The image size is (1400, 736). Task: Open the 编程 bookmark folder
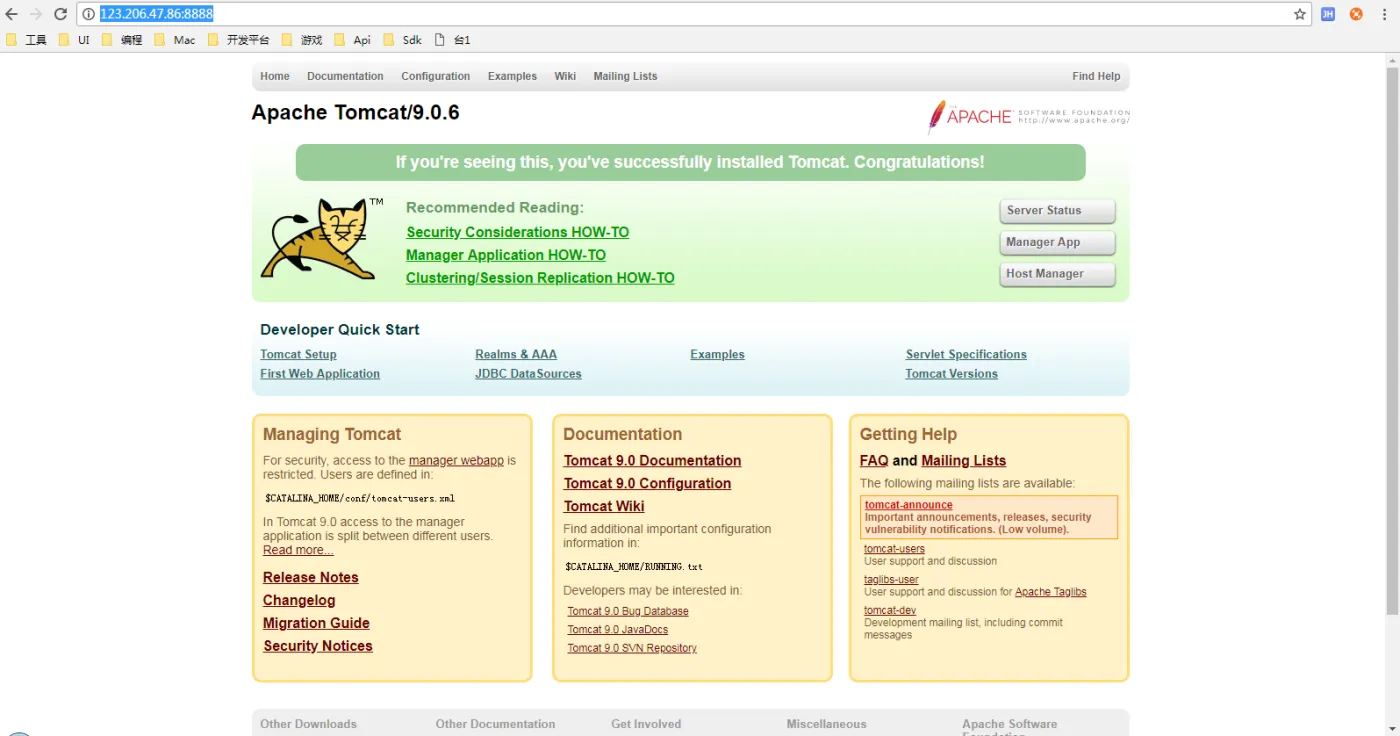pos(122,40)
